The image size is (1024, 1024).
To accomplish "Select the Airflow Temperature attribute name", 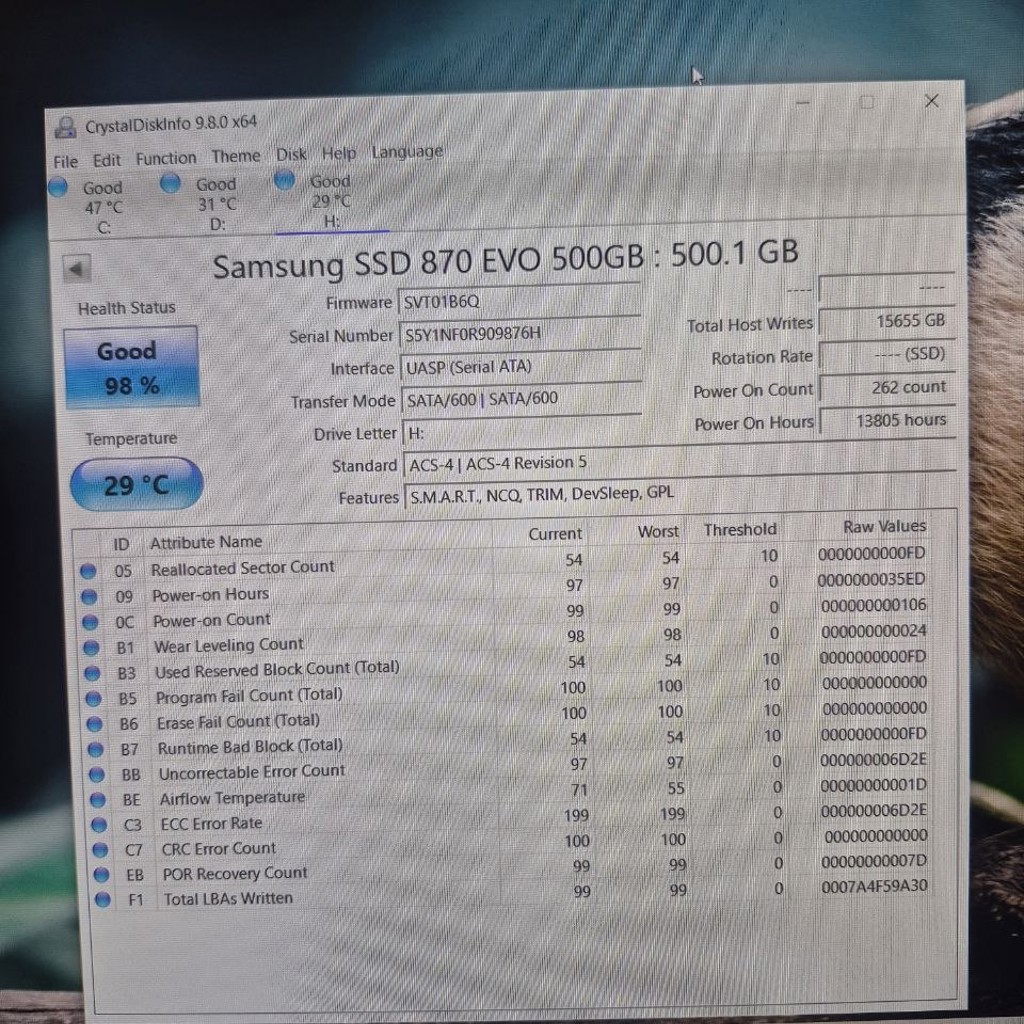I will 232,798.
